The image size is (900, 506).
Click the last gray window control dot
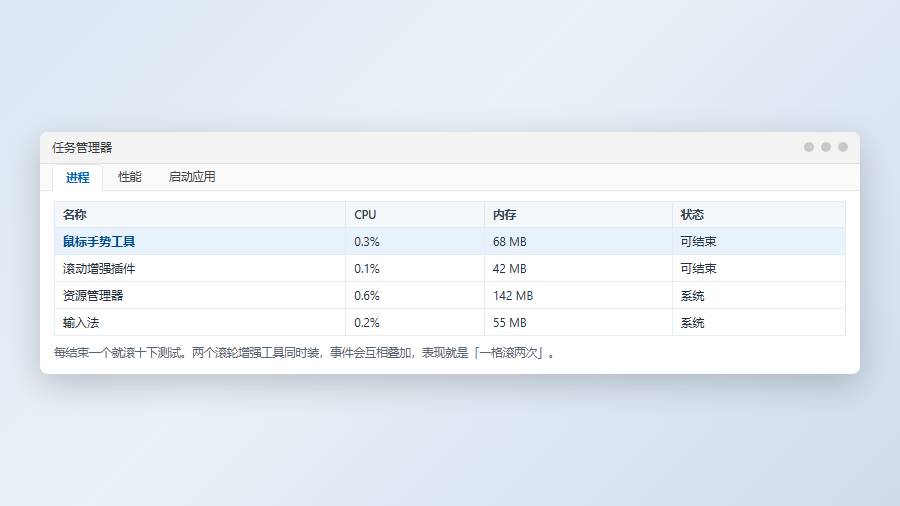[x=843, y=147]
